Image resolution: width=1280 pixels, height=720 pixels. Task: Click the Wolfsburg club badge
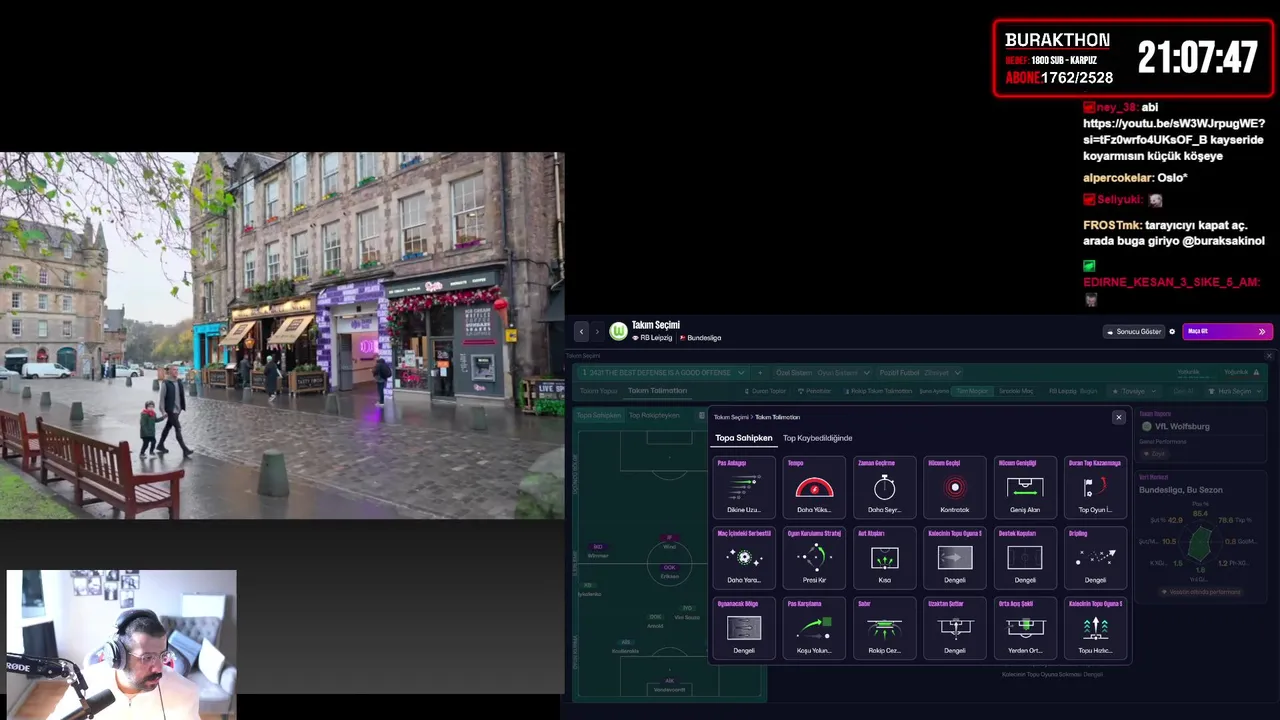click(619, 331)
